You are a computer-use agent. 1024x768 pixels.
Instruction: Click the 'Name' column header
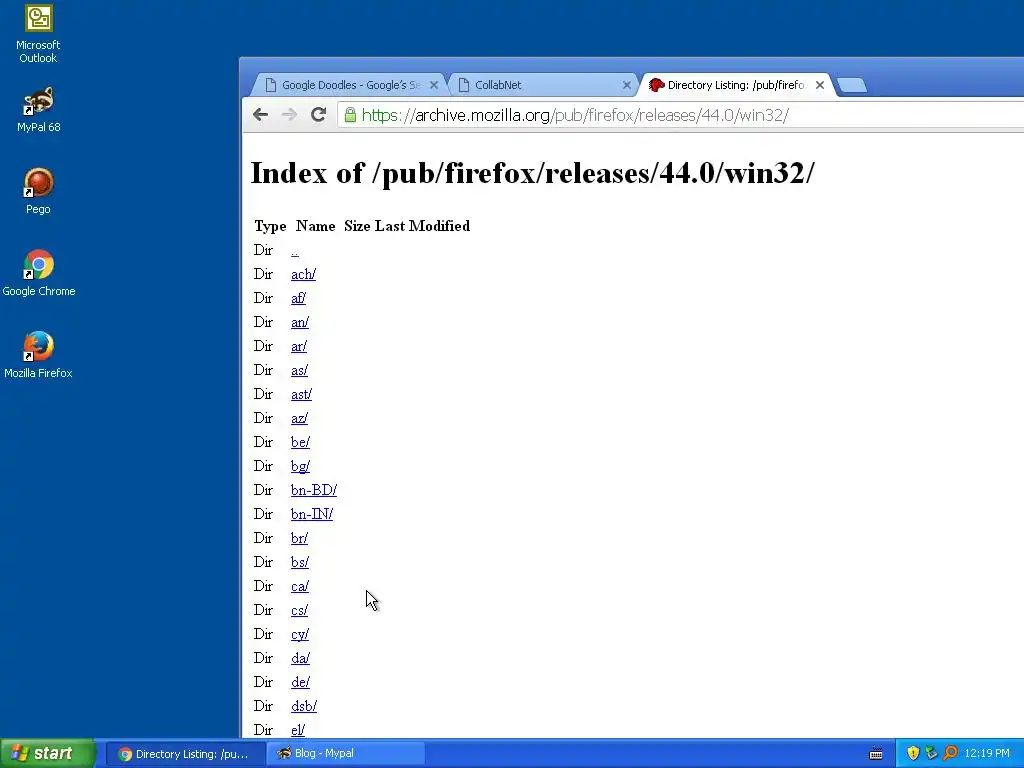coord(315,226)
